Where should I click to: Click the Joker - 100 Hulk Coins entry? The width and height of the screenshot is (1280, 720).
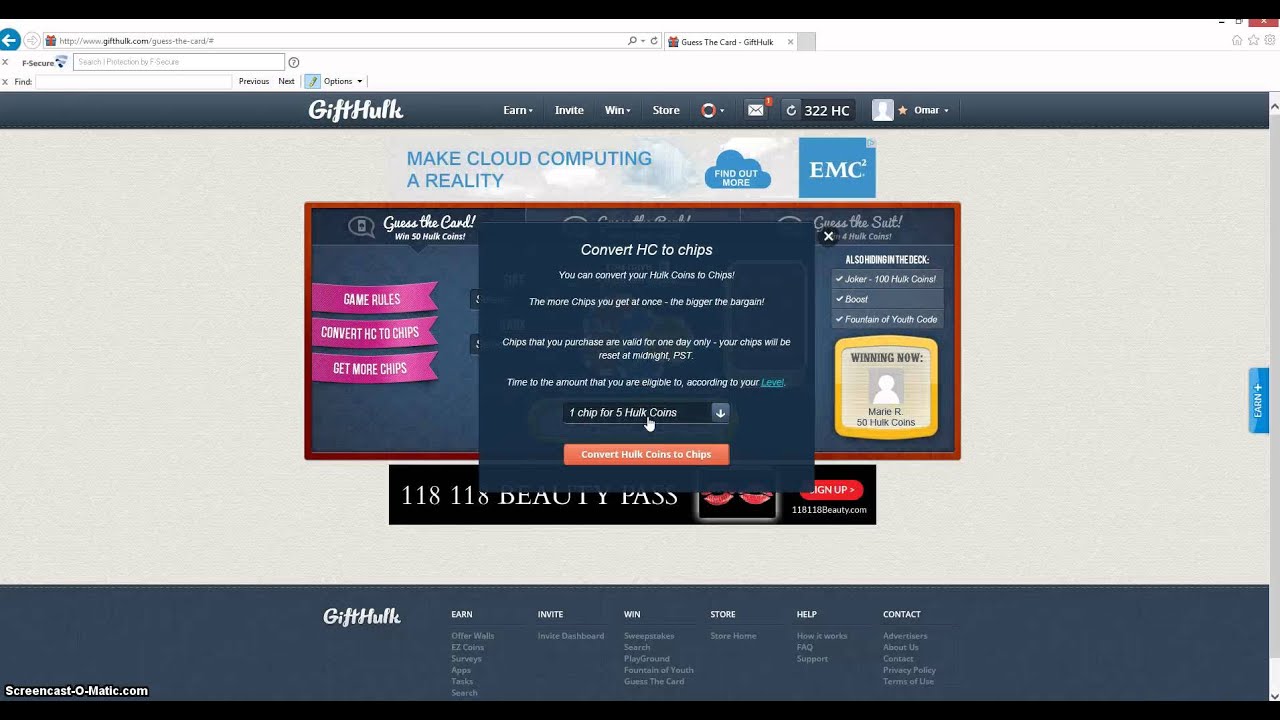point(888,279)
